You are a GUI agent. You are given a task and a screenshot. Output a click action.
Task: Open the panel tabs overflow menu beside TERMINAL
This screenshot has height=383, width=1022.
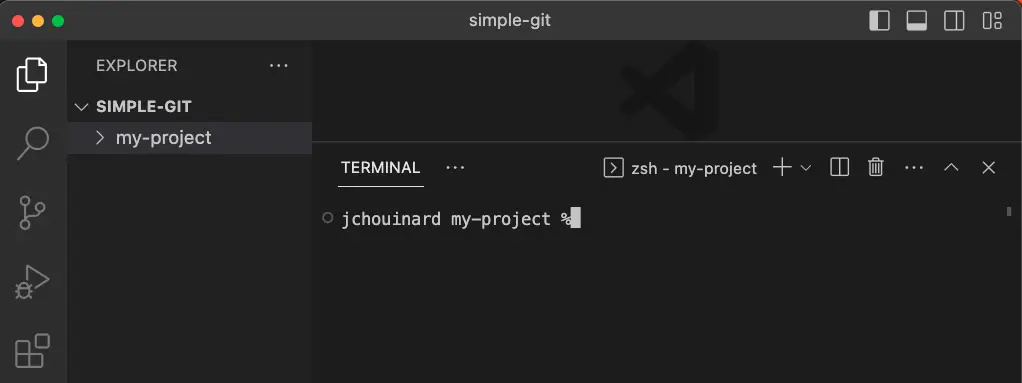coord(455,168)
